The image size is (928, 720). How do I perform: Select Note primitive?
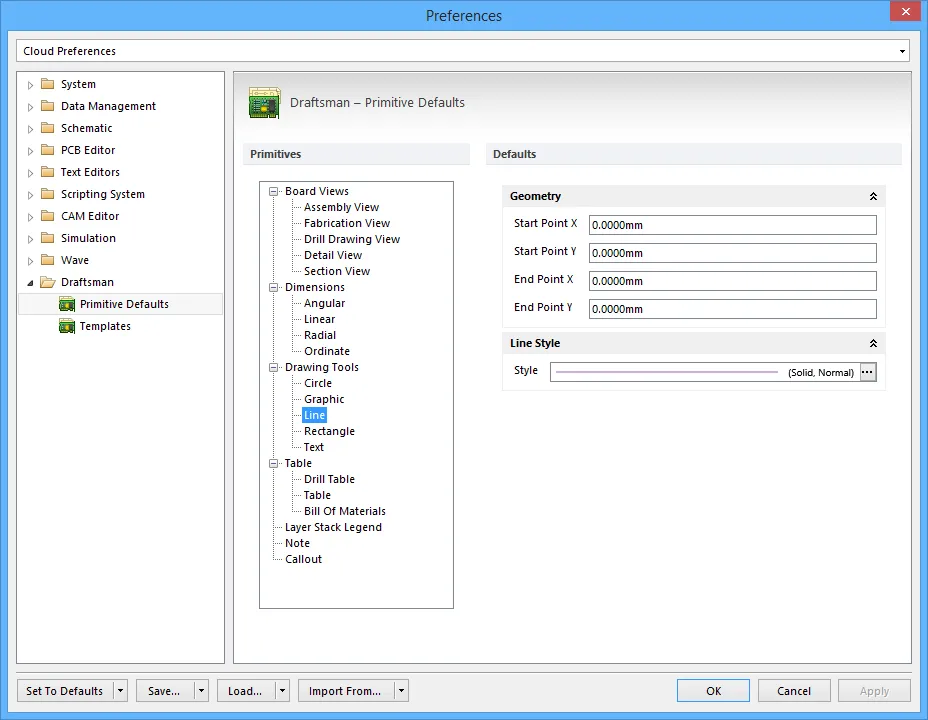(x=297, y=543)
